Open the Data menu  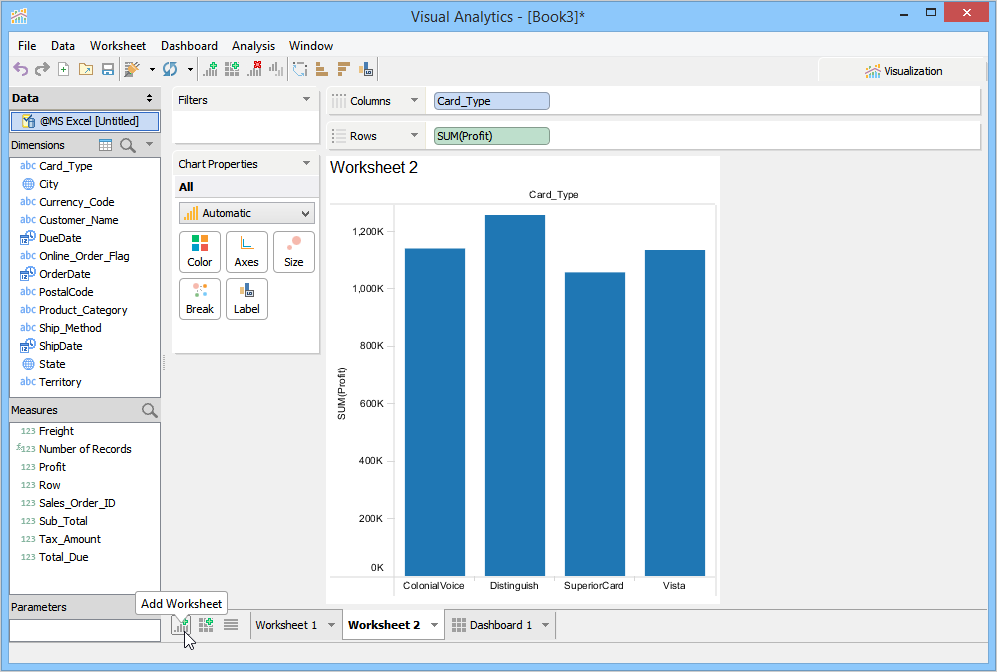coord(63,46)
